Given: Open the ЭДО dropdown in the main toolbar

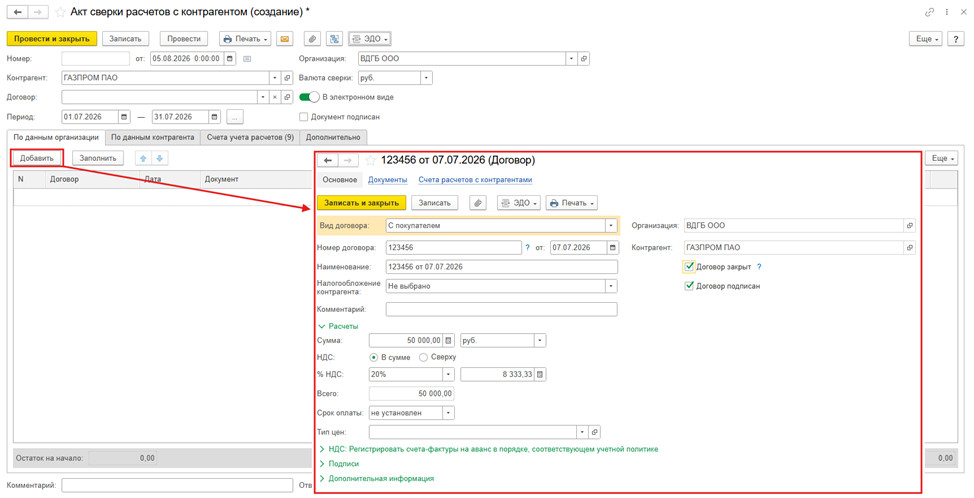Looking at the screenshot, I should (370, 38).
